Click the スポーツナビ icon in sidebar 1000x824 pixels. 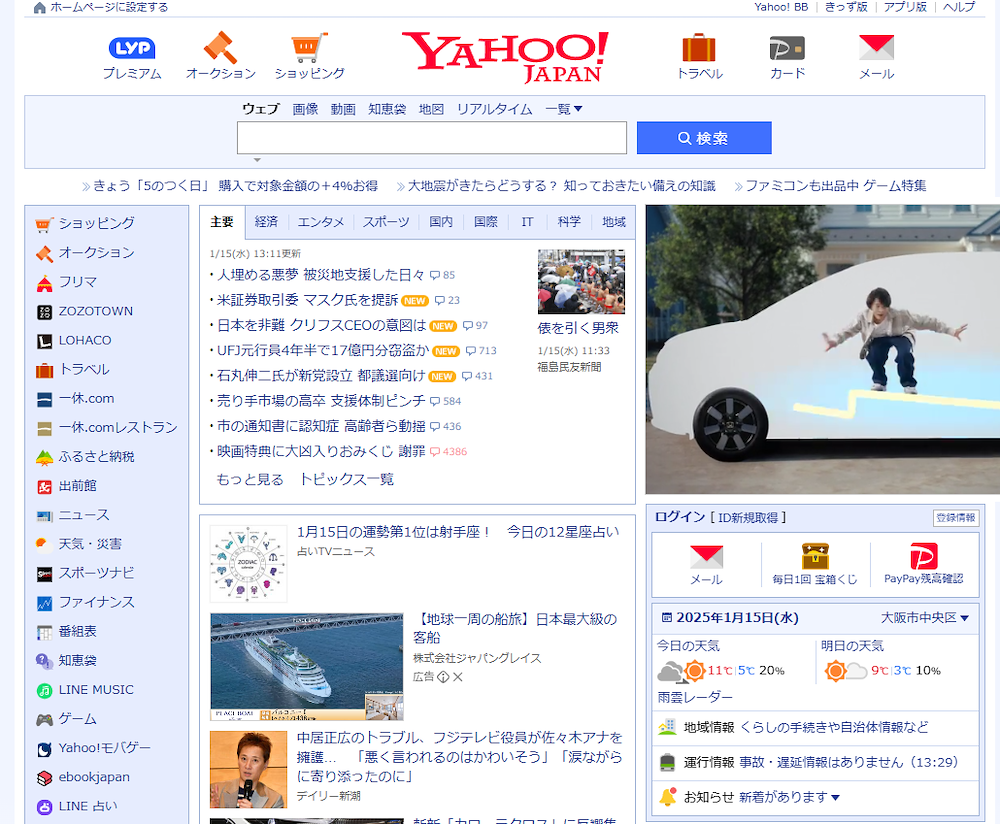tap(44, 575)
